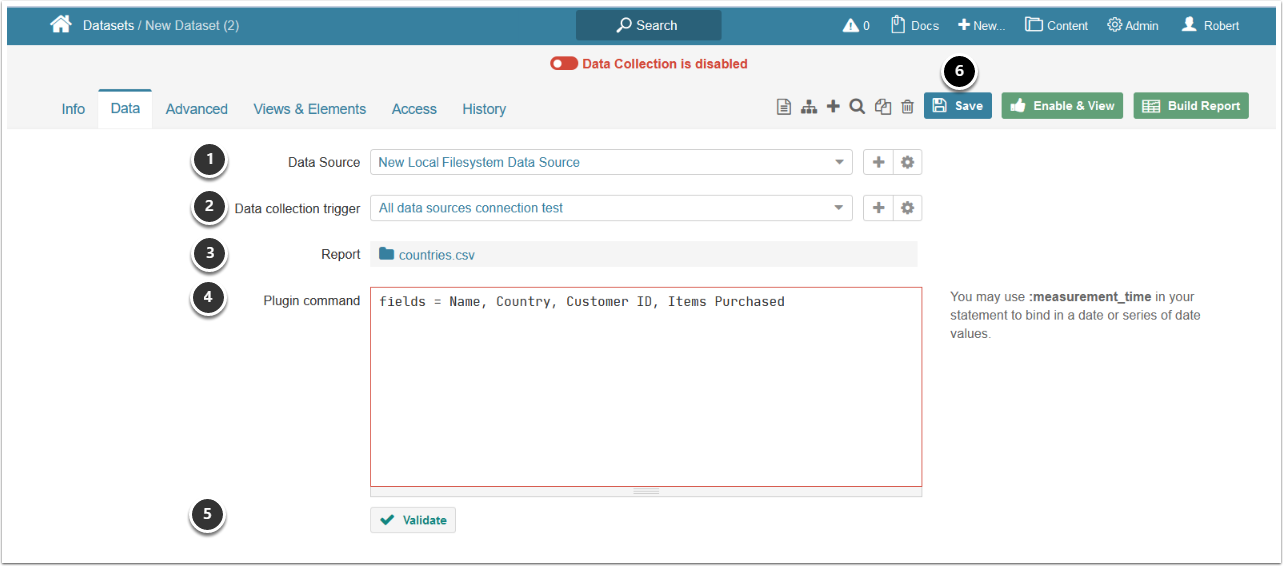Viewport: 1283px width, 566px height.
Task: Click the Search box
Action: [x=648, y=25]
